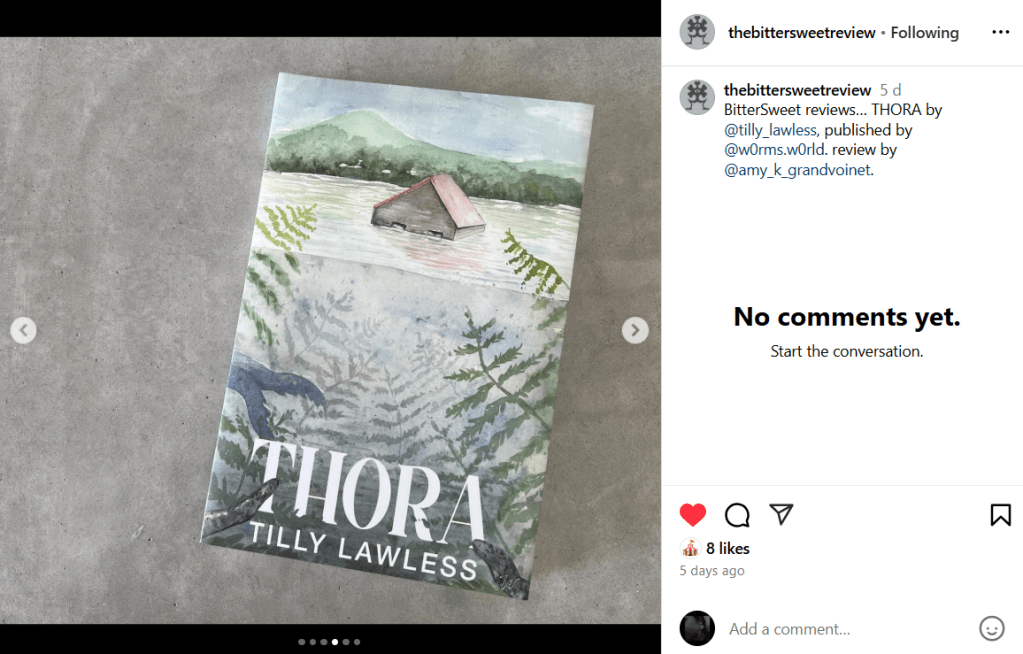Screen dimensions: 1023x654
Task: Save post with the bookmark icon
Action: pyautogui.click(x=1000, y=515)
